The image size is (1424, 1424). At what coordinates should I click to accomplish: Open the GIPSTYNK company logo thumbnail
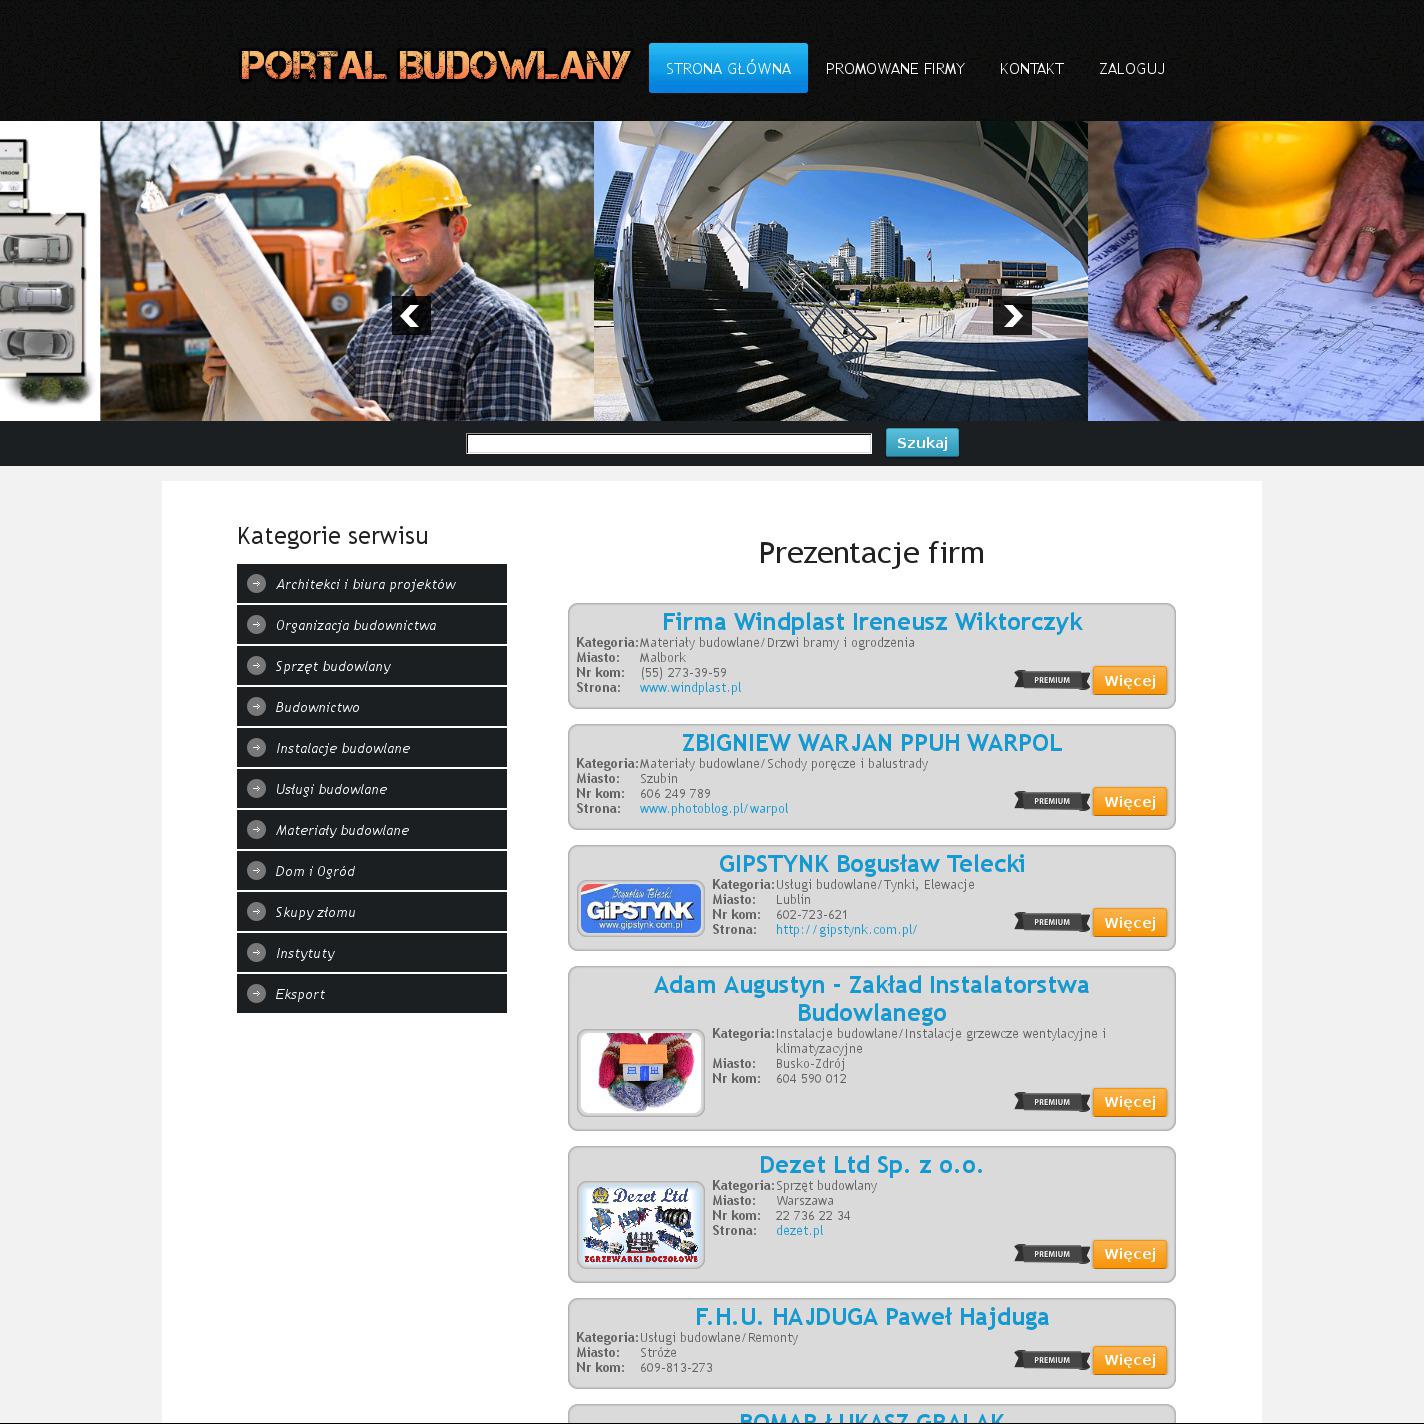[641, 908]
